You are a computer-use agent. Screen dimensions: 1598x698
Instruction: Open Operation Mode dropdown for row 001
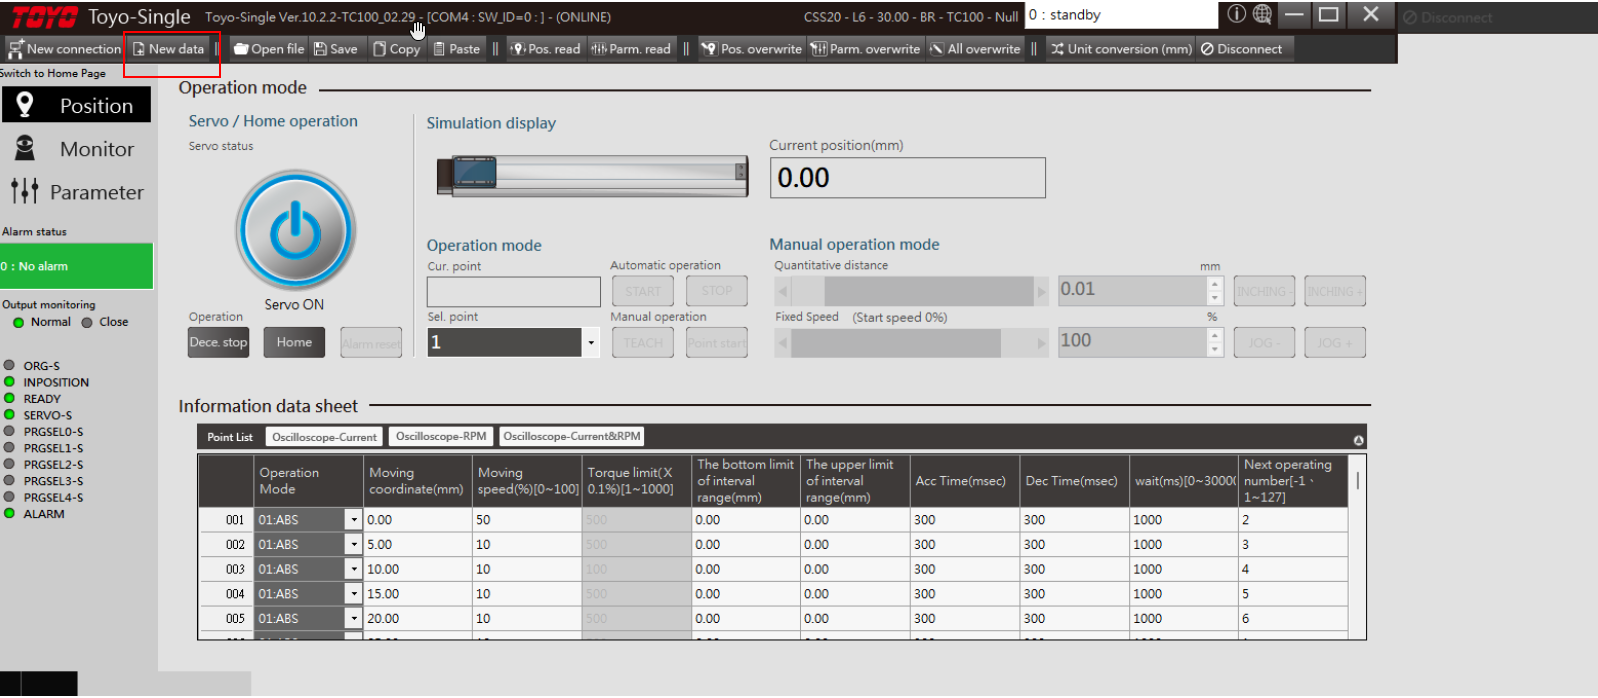pos(353,520)
